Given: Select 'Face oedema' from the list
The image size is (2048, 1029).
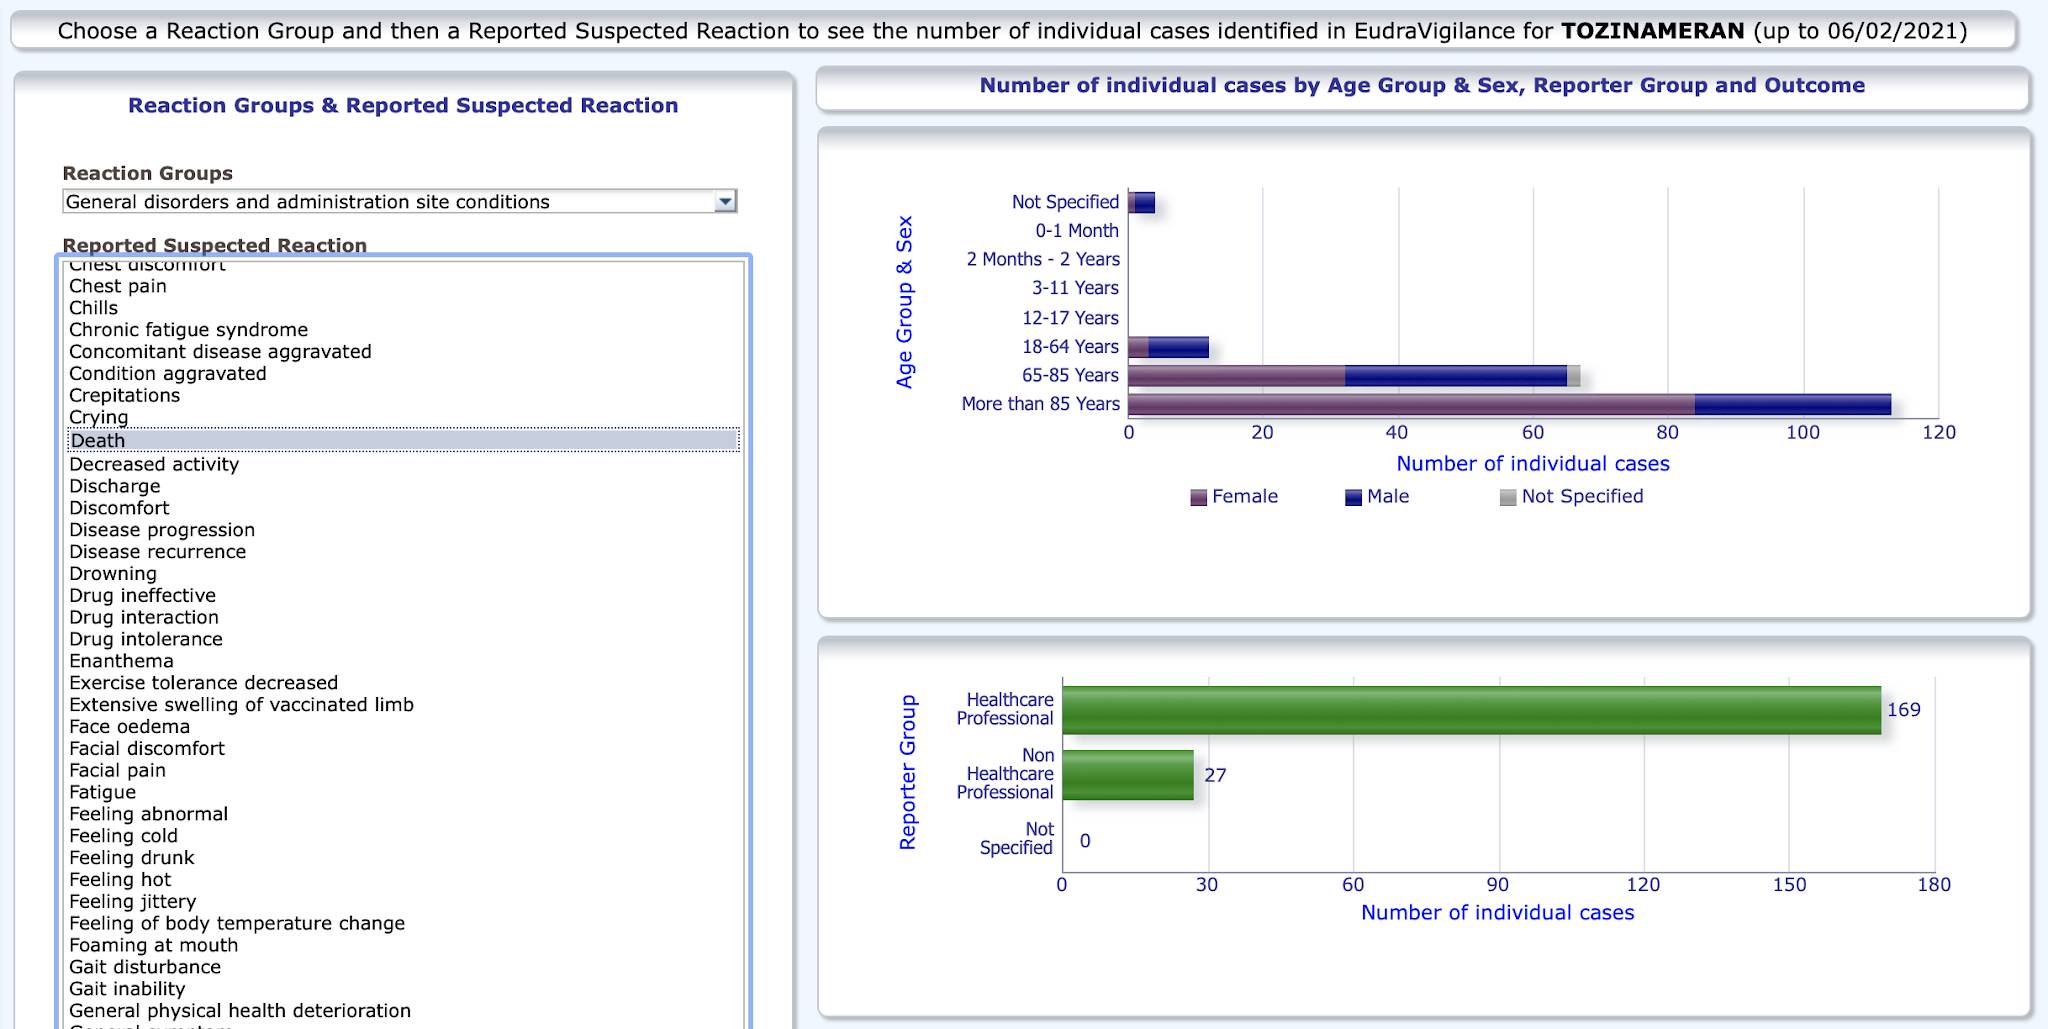Looking at the screenshot, I should tap(129, 727).
